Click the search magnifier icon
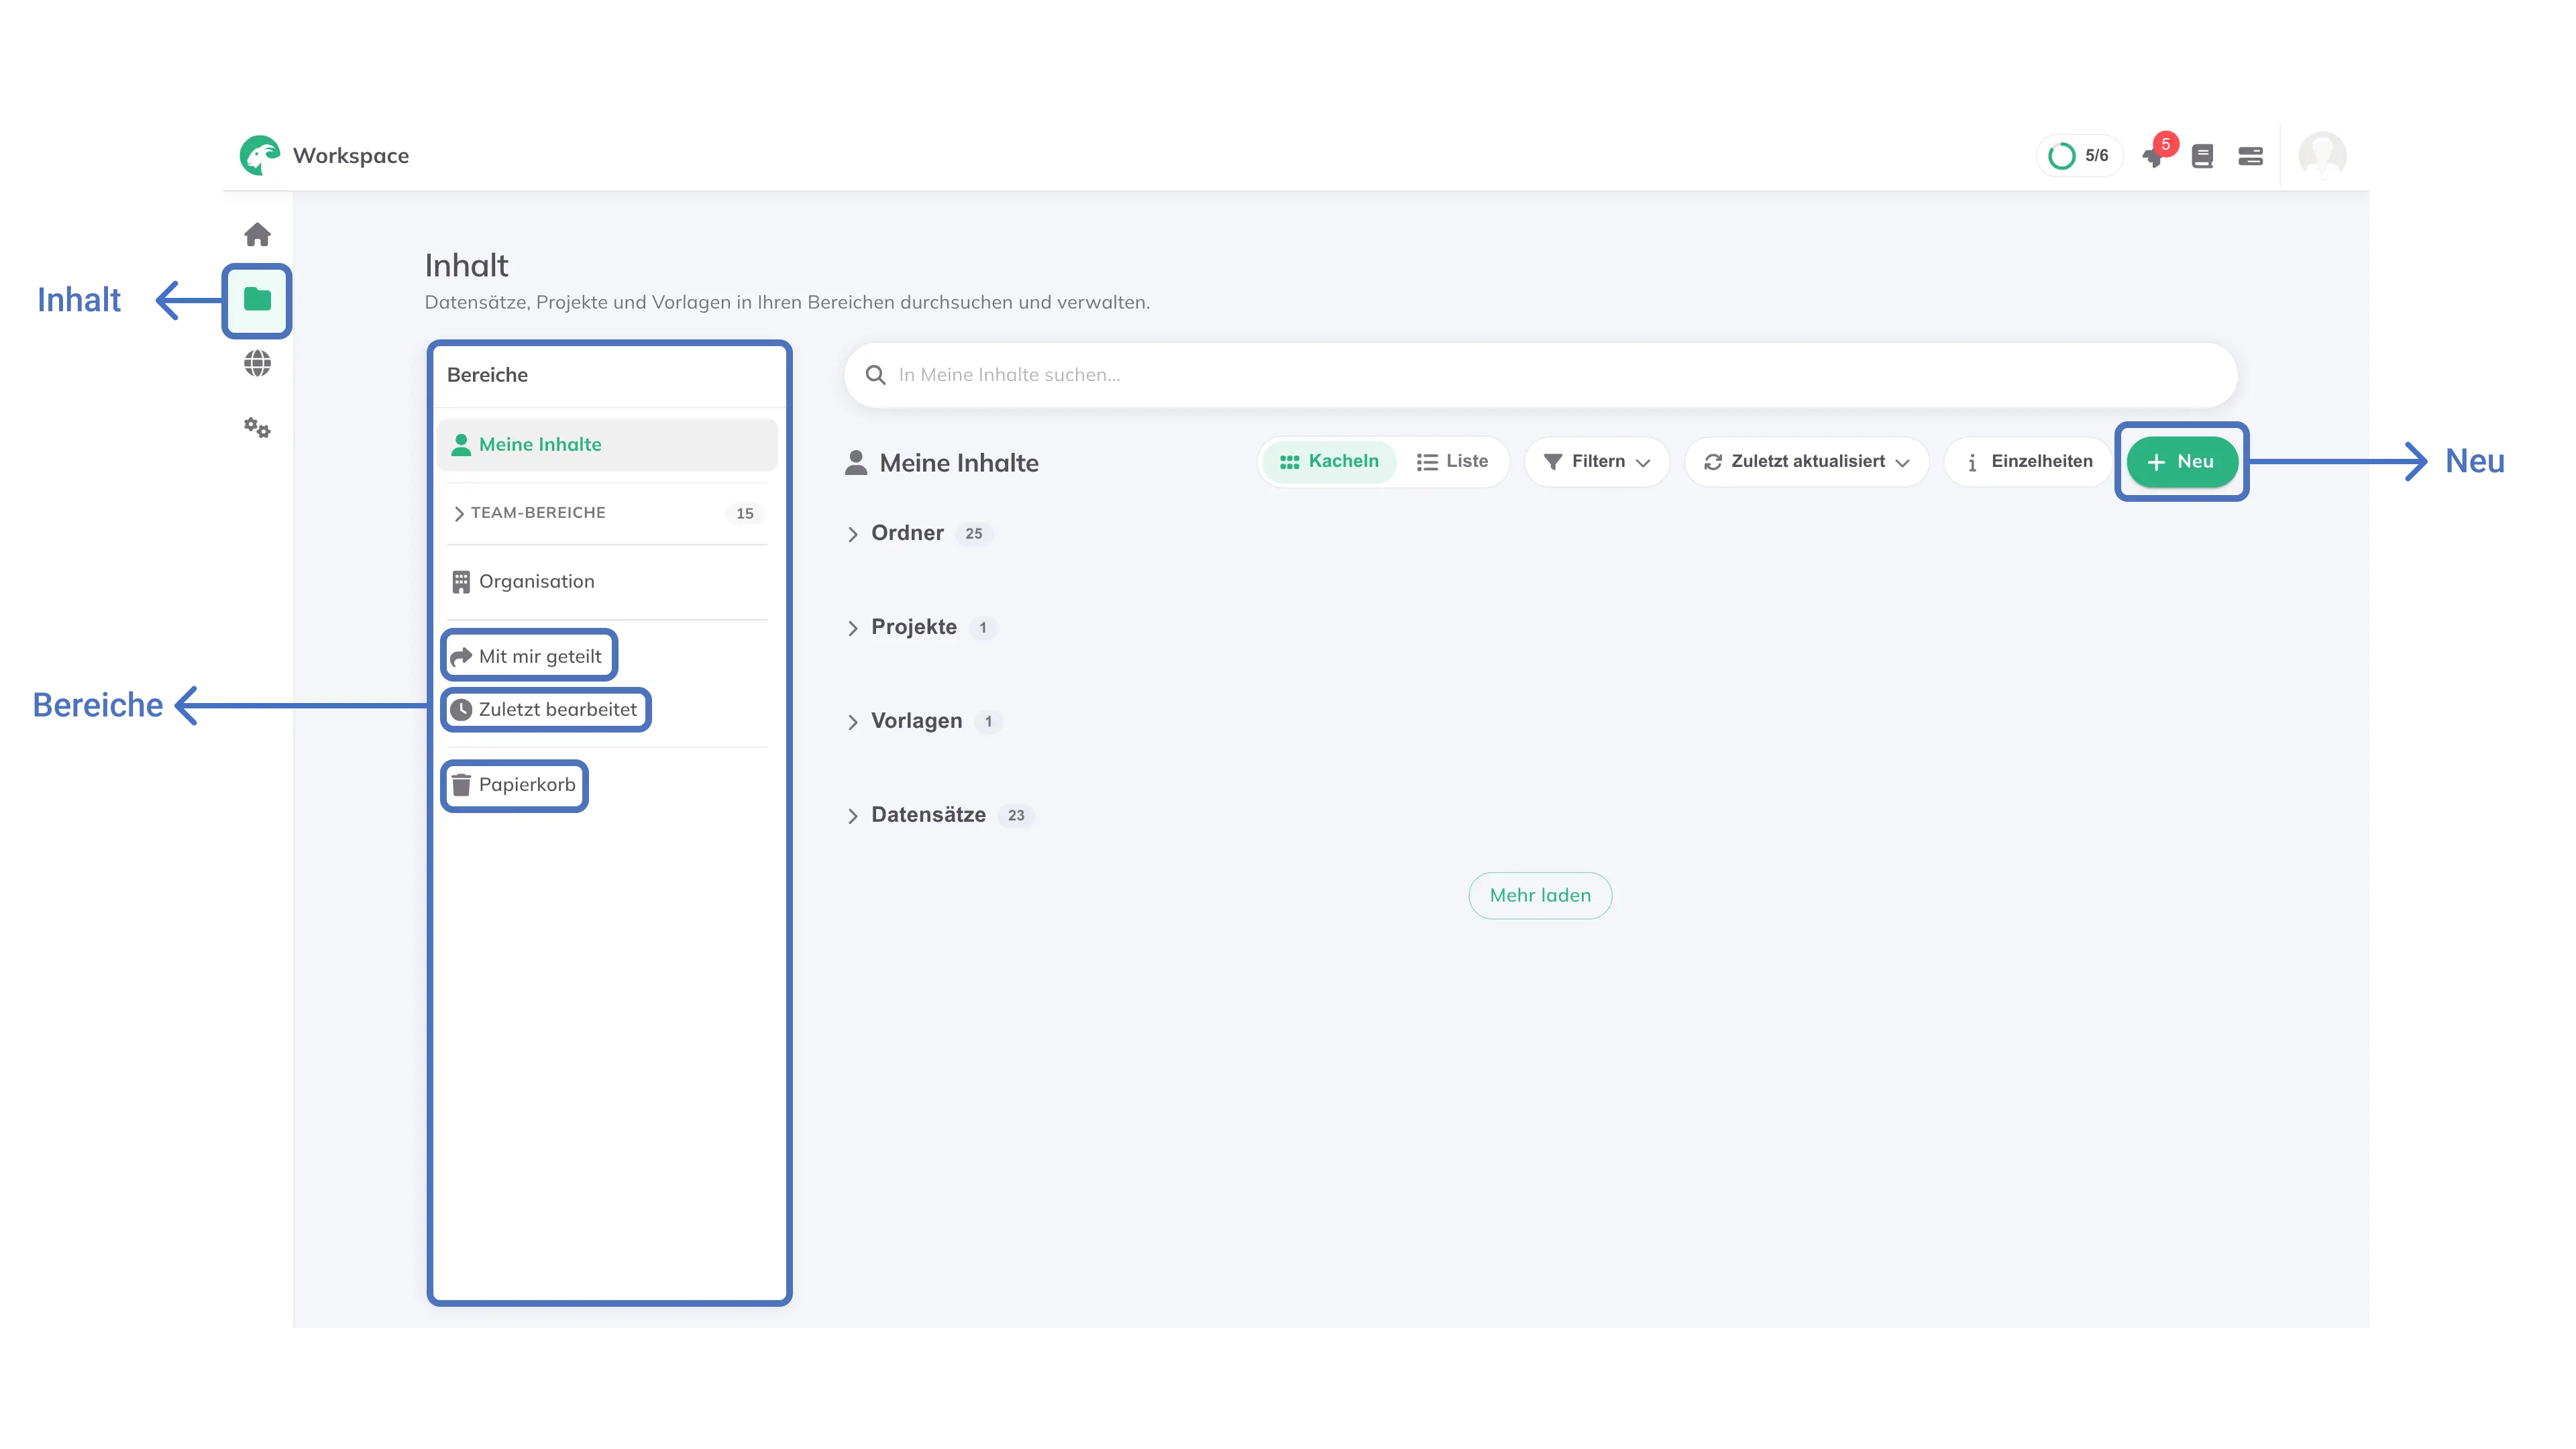The width and height of the screenshot is (2576, 1449). pyautogui.click(x=875, y=375)
